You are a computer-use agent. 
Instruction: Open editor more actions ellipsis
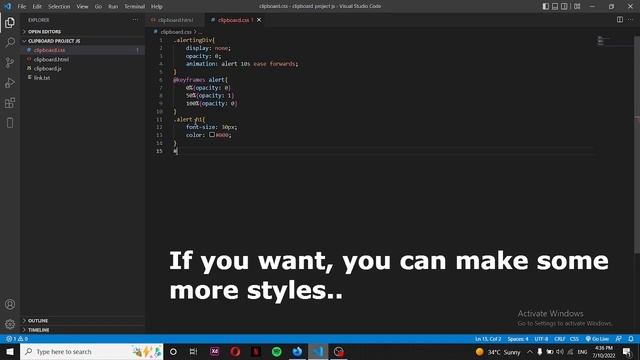(x=631, y=20)
